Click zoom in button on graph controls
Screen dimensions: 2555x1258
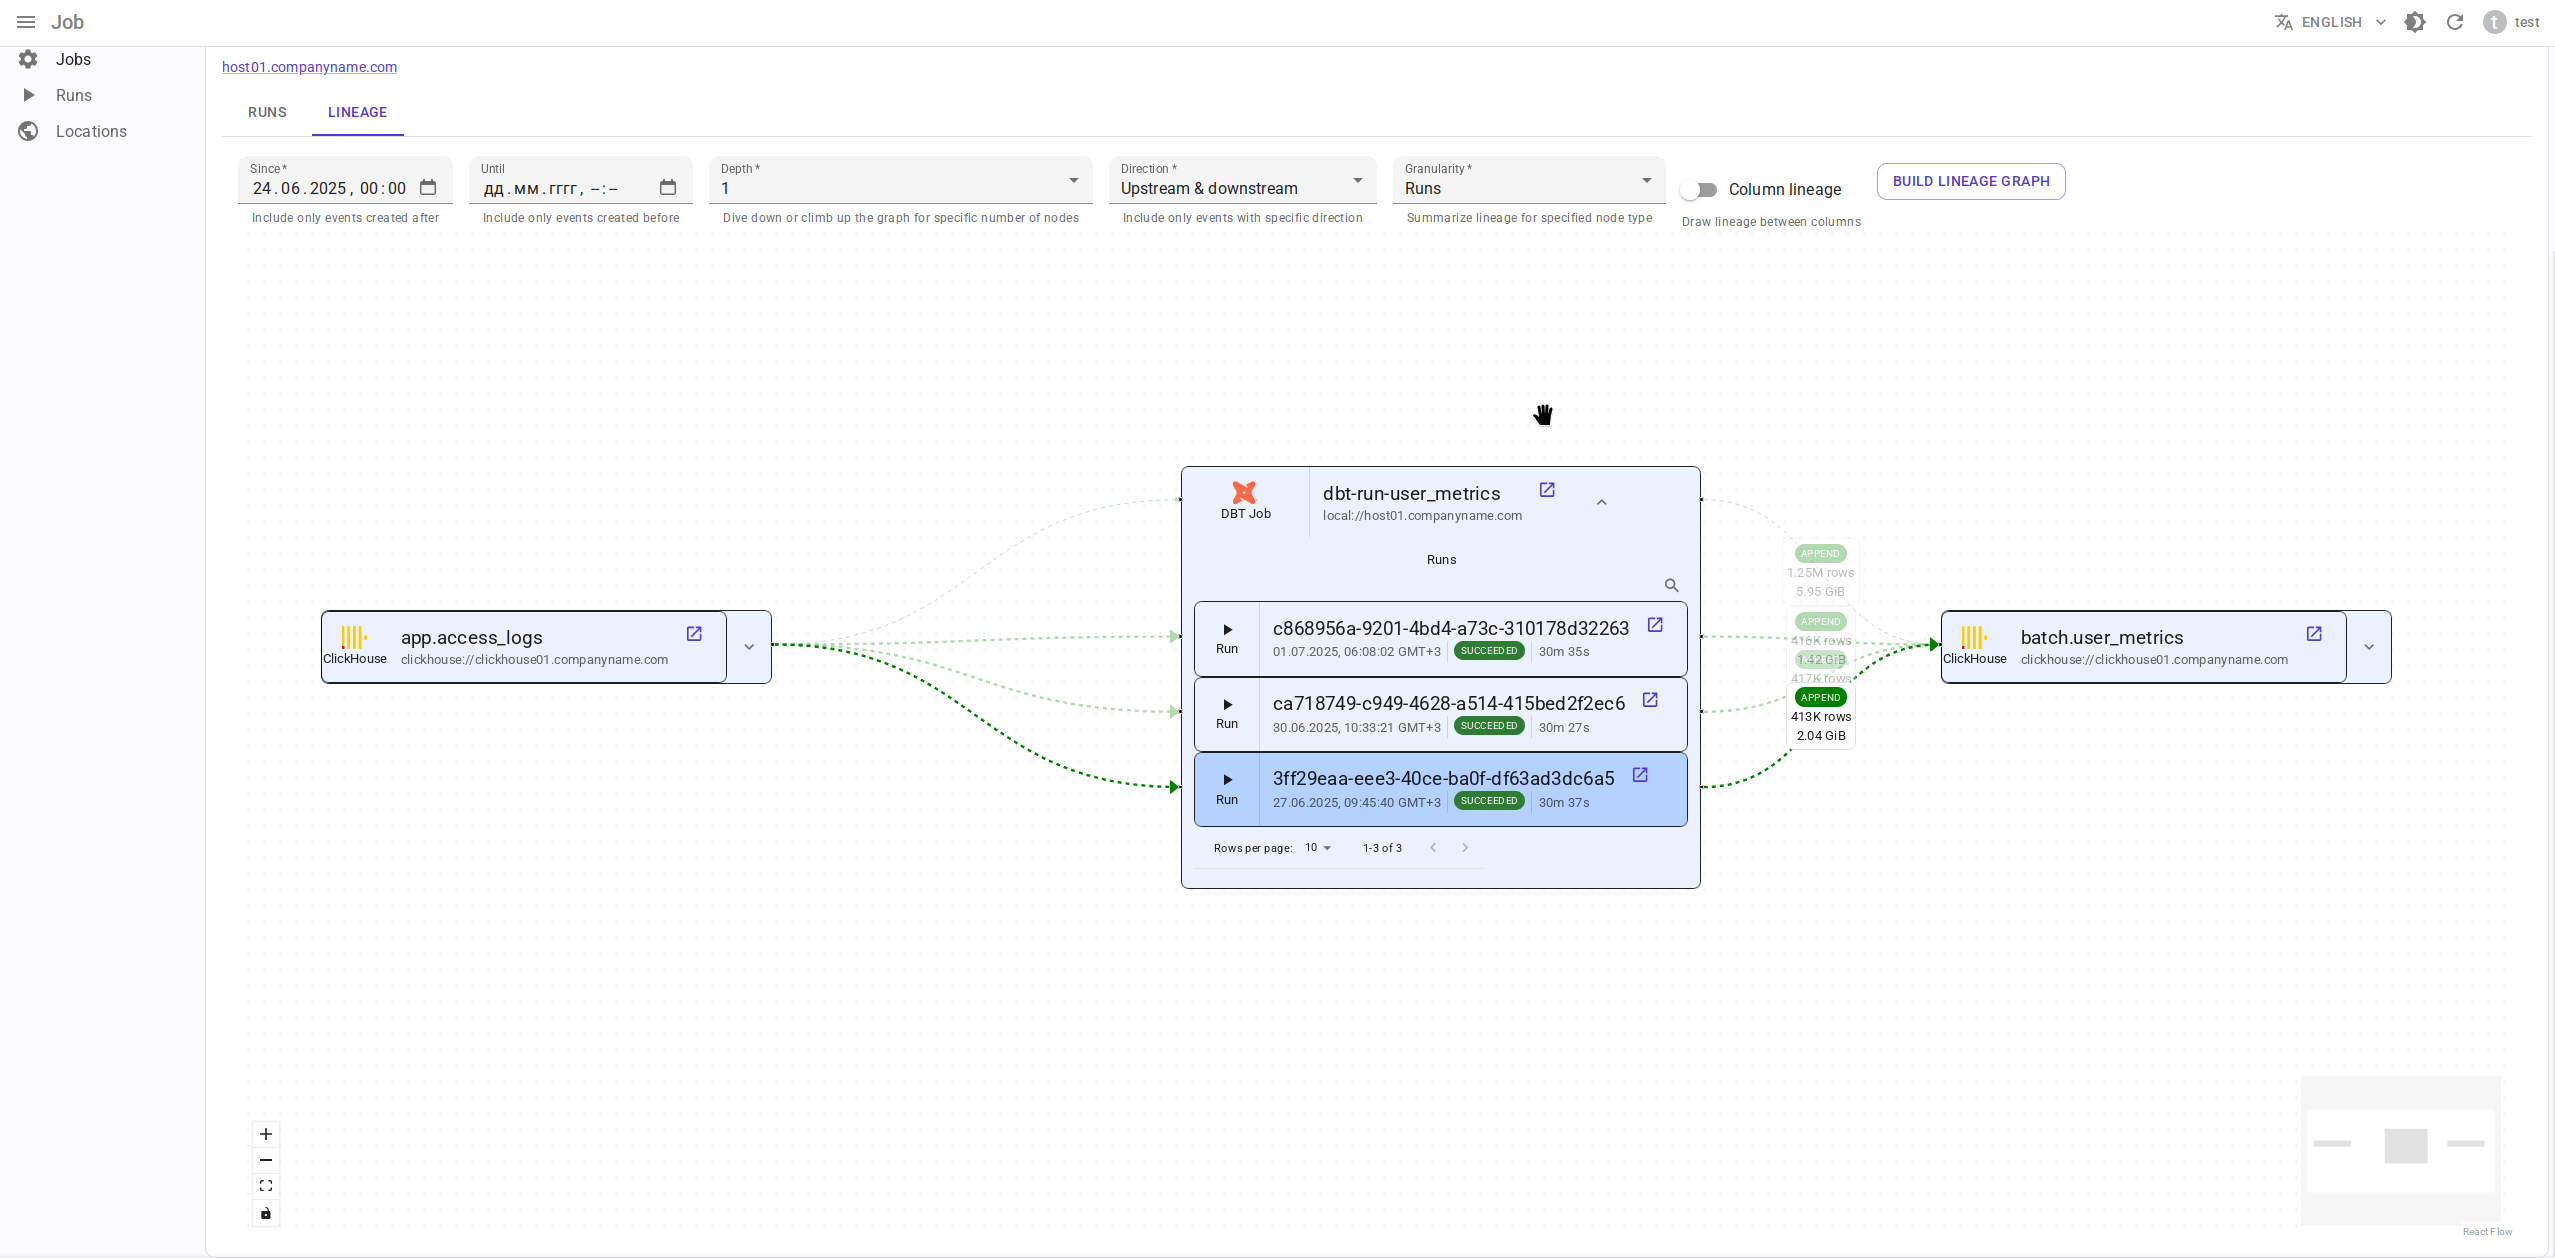click(x=266, y=1134)
